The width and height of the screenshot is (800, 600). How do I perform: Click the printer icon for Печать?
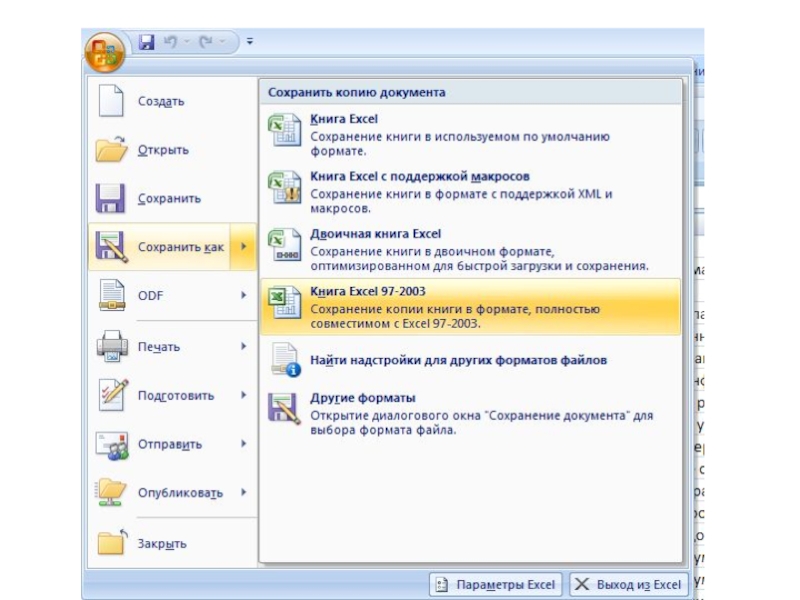point(112,346)
